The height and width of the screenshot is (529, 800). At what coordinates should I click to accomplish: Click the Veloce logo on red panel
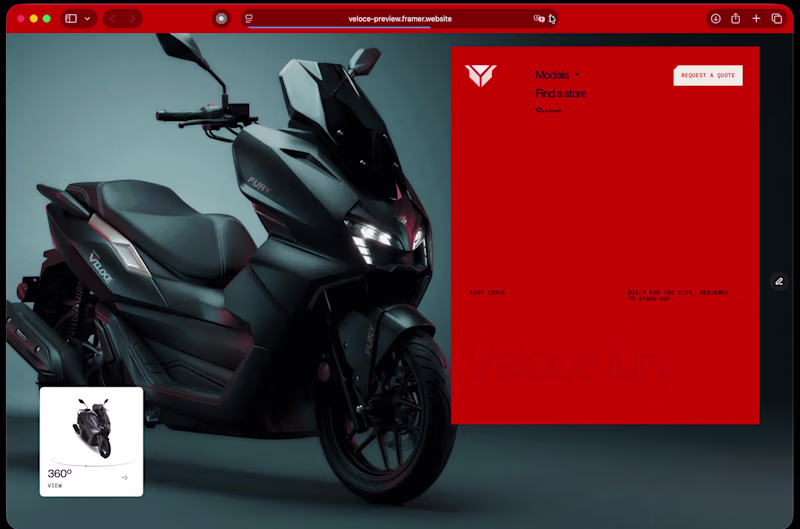(480, 75)
